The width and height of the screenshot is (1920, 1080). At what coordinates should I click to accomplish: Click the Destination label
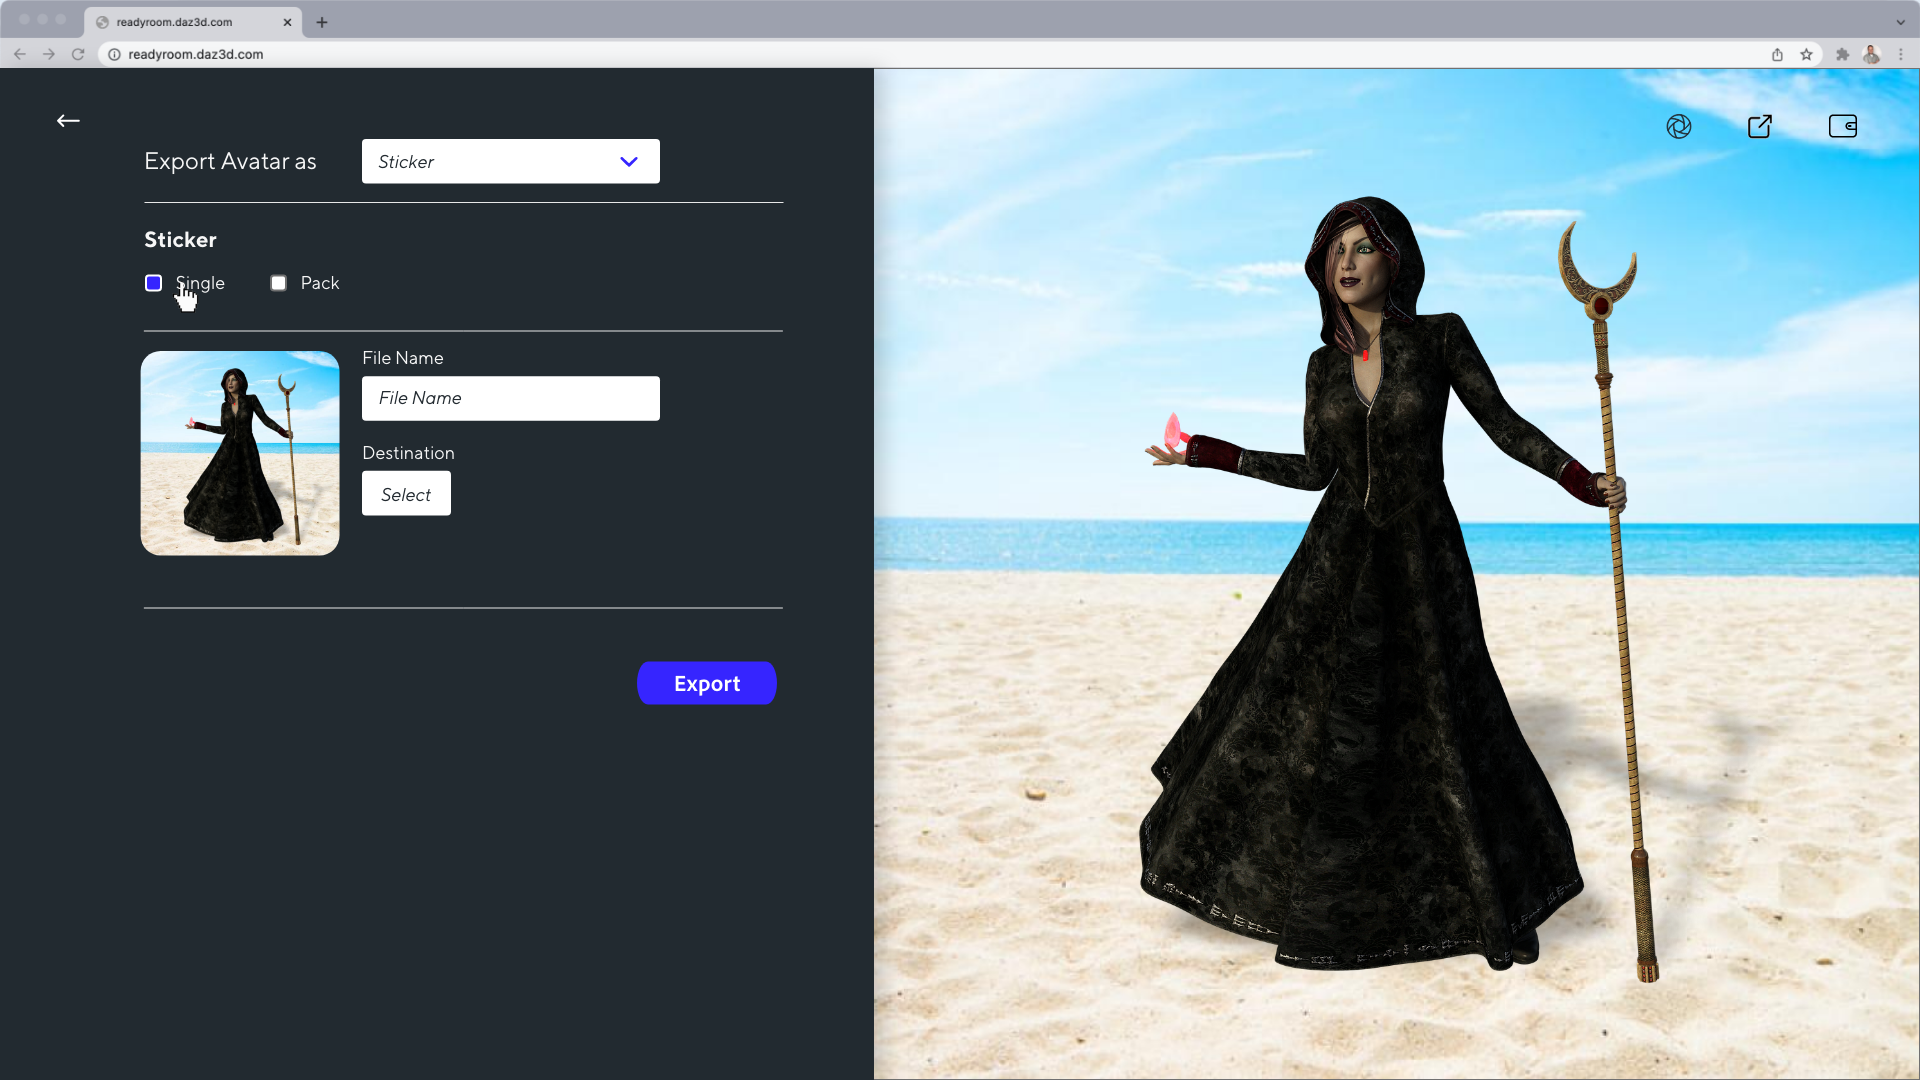click(x=408, y=453)
